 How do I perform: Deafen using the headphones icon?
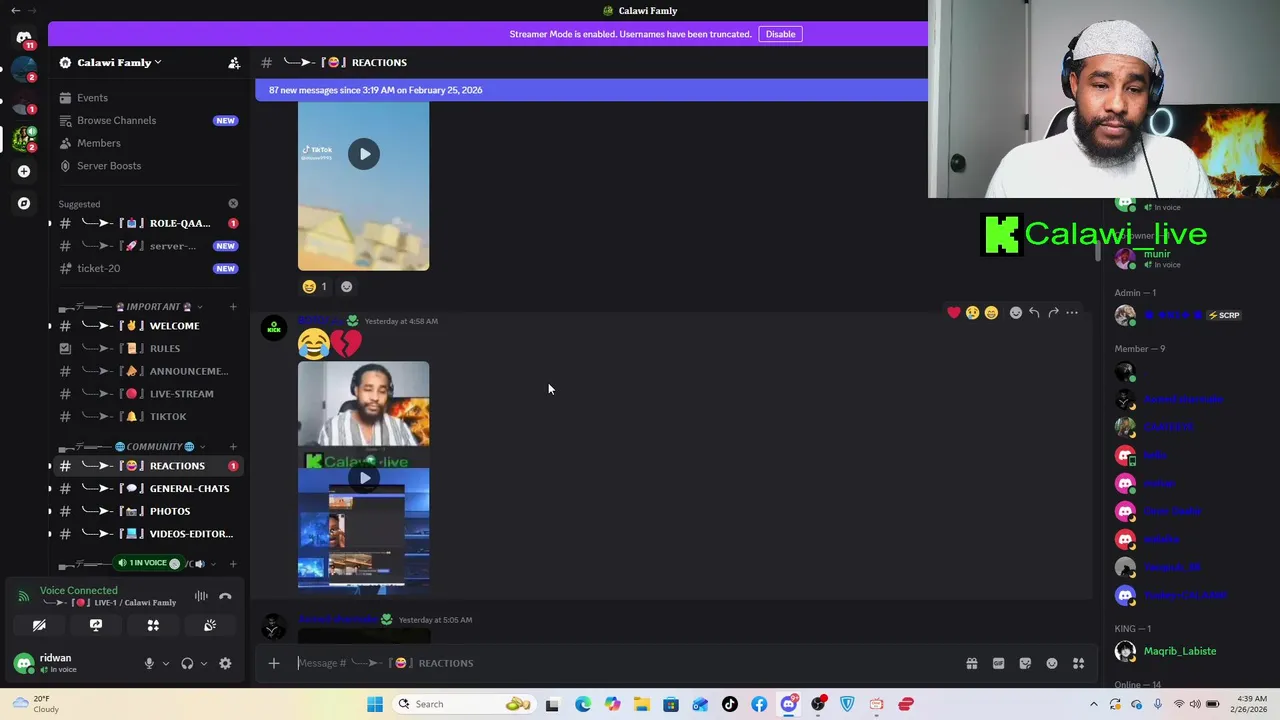[187, 663]
